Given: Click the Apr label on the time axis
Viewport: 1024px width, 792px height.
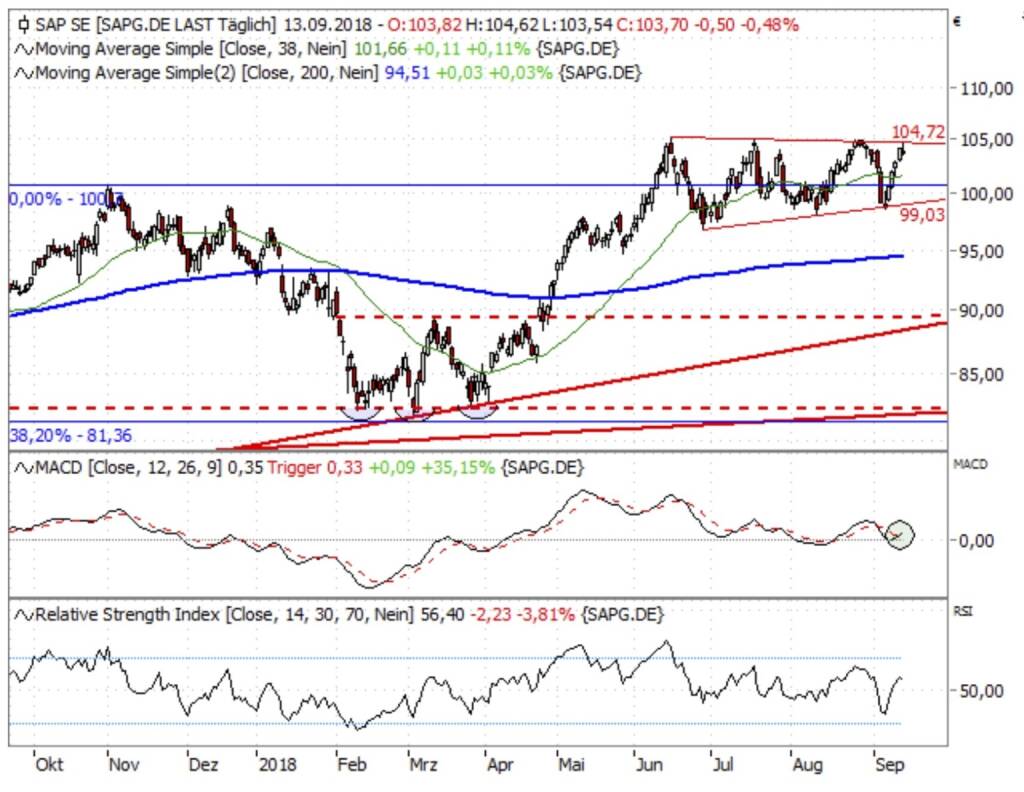Looking at the screenshot, I should pos(500,765).
